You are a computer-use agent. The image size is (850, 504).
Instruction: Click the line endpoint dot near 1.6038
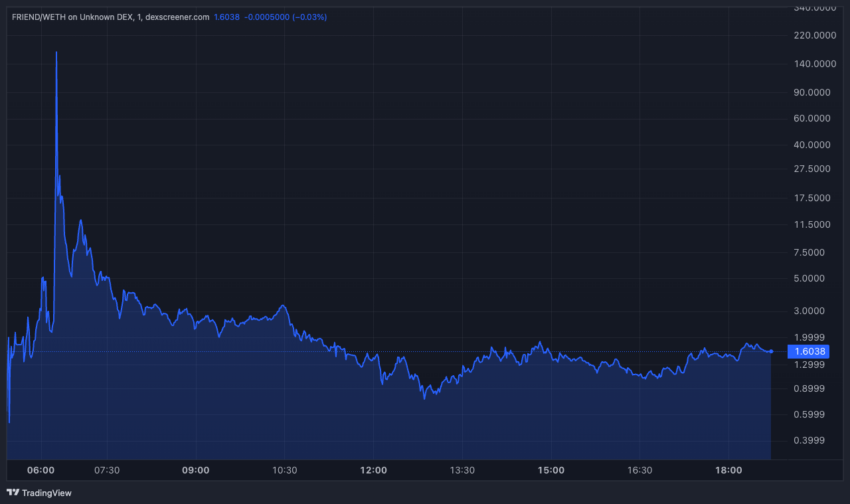[x=771, y=351]
